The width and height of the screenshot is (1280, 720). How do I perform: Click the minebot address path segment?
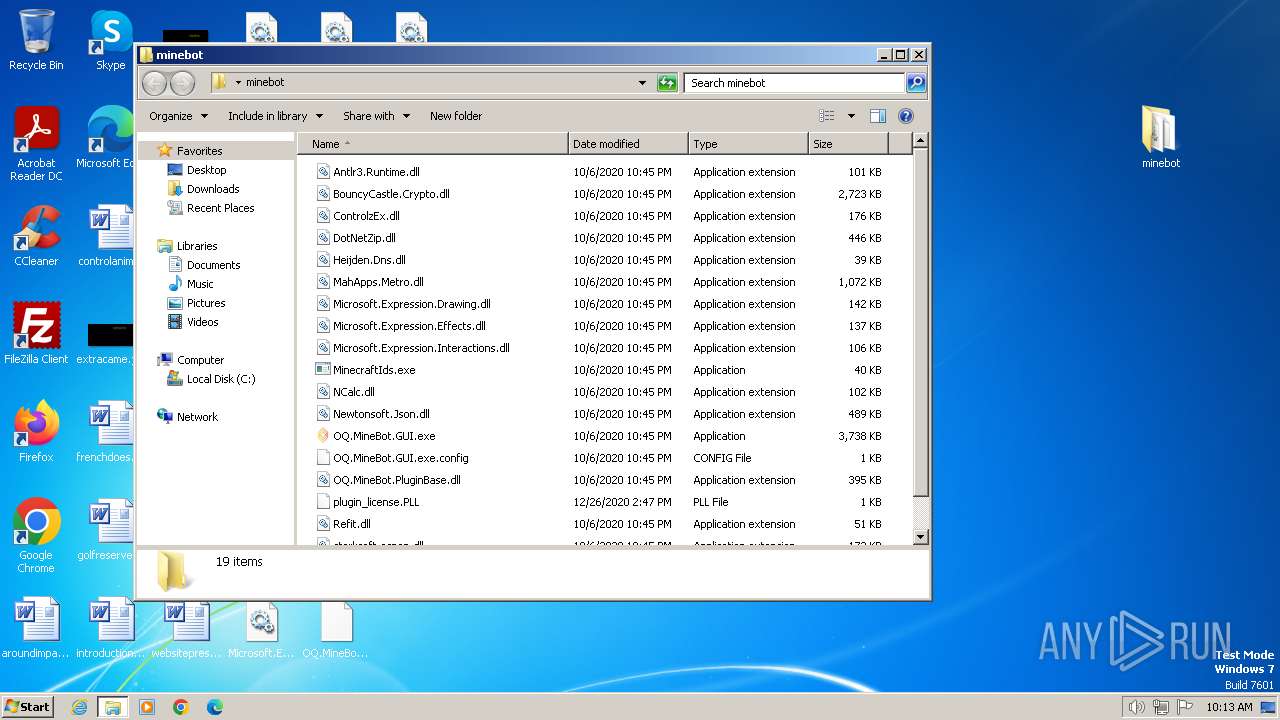[265, 83]
